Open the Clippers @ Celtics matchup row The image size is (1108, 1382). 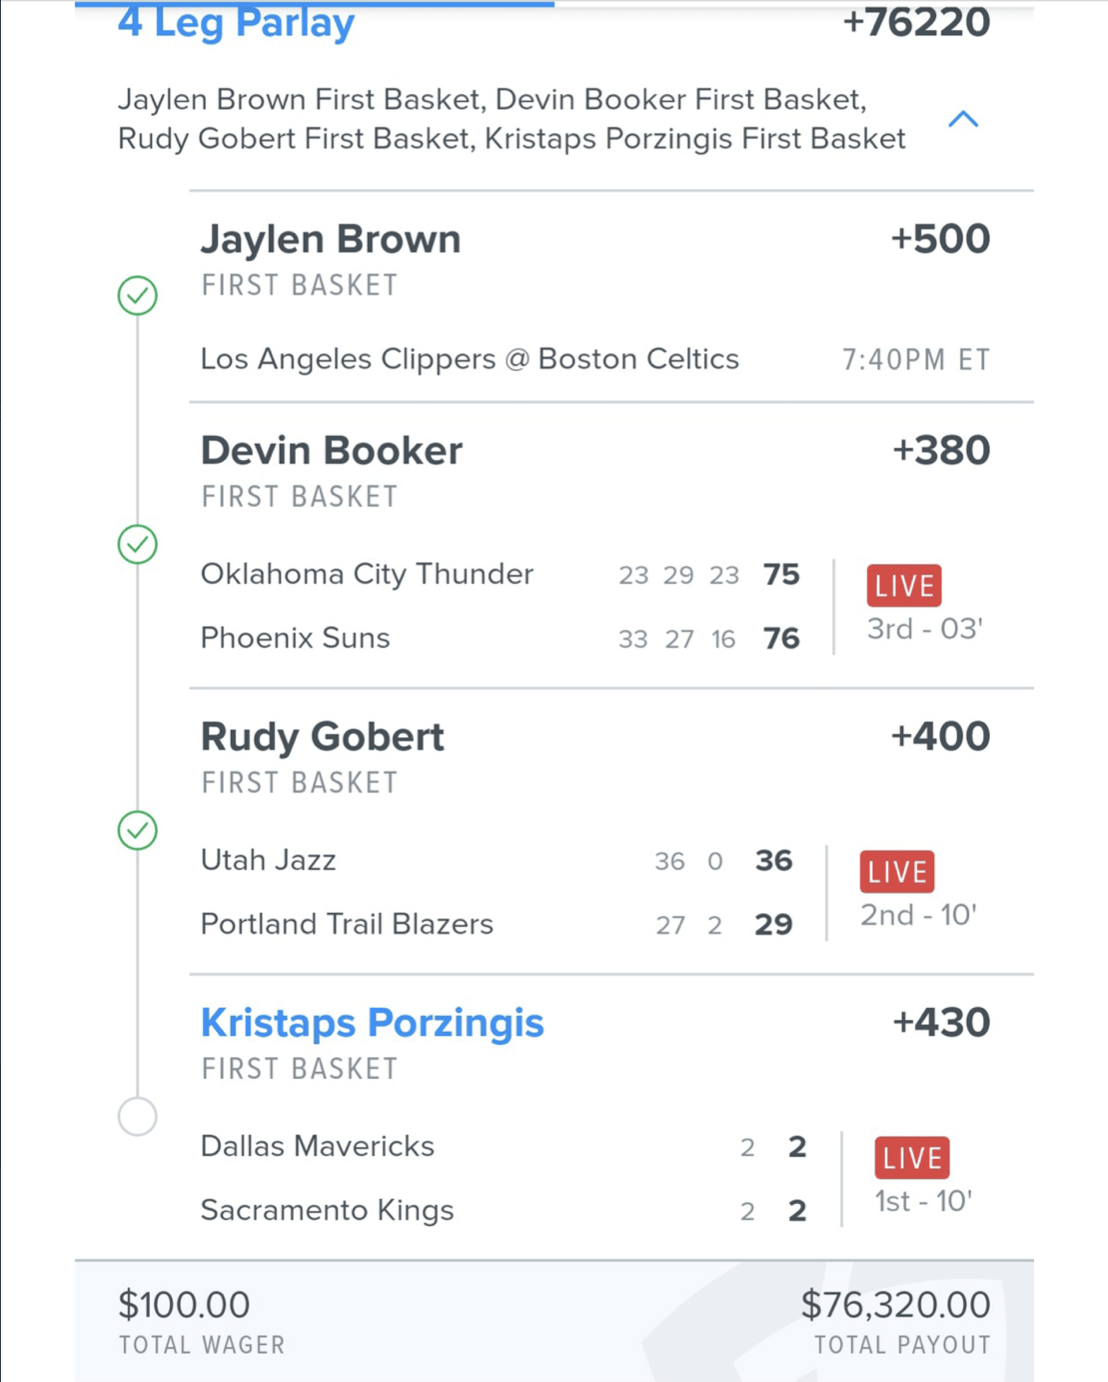(595, 359)
